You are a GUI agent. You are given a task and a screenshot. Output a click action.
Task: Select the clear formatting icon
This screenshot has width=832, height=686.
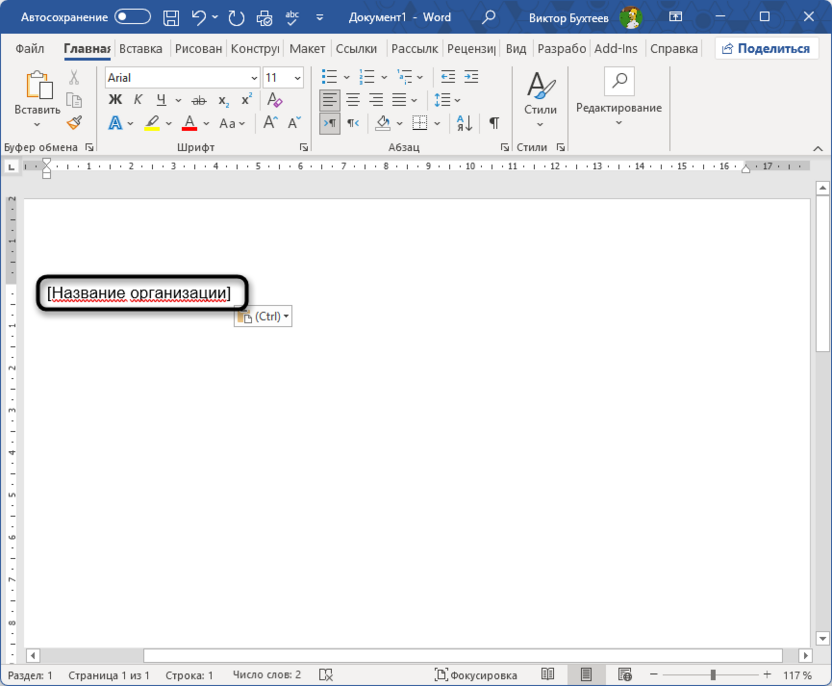275,99
